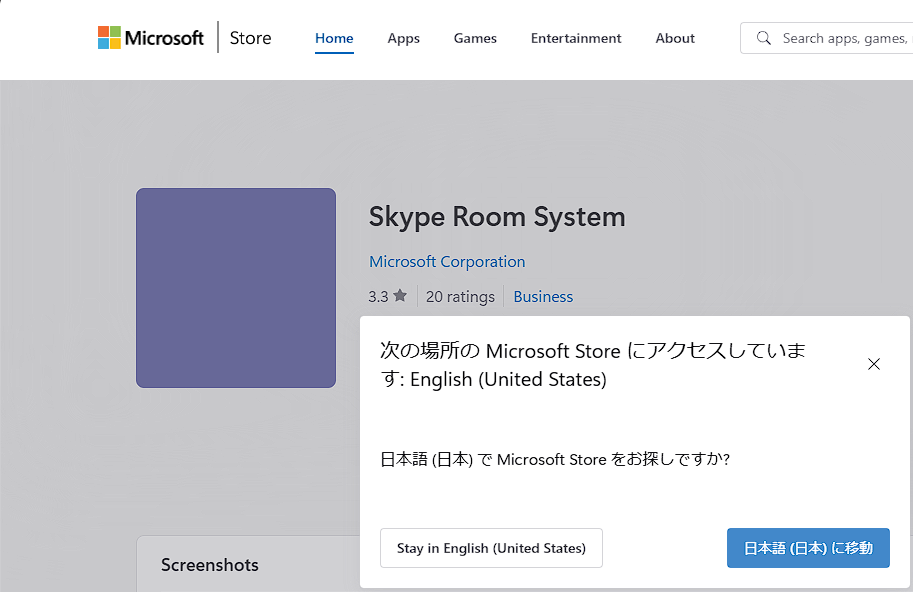Open the Microsoft Corporation publisher link

pyautogui.click(x=447, y=262)
